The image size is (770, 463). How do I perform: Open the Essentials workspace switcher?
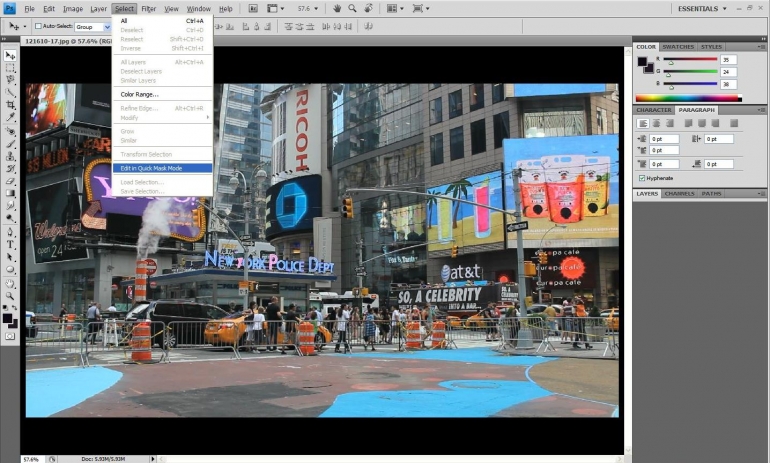pyautogui.click(x=702, y=8)
